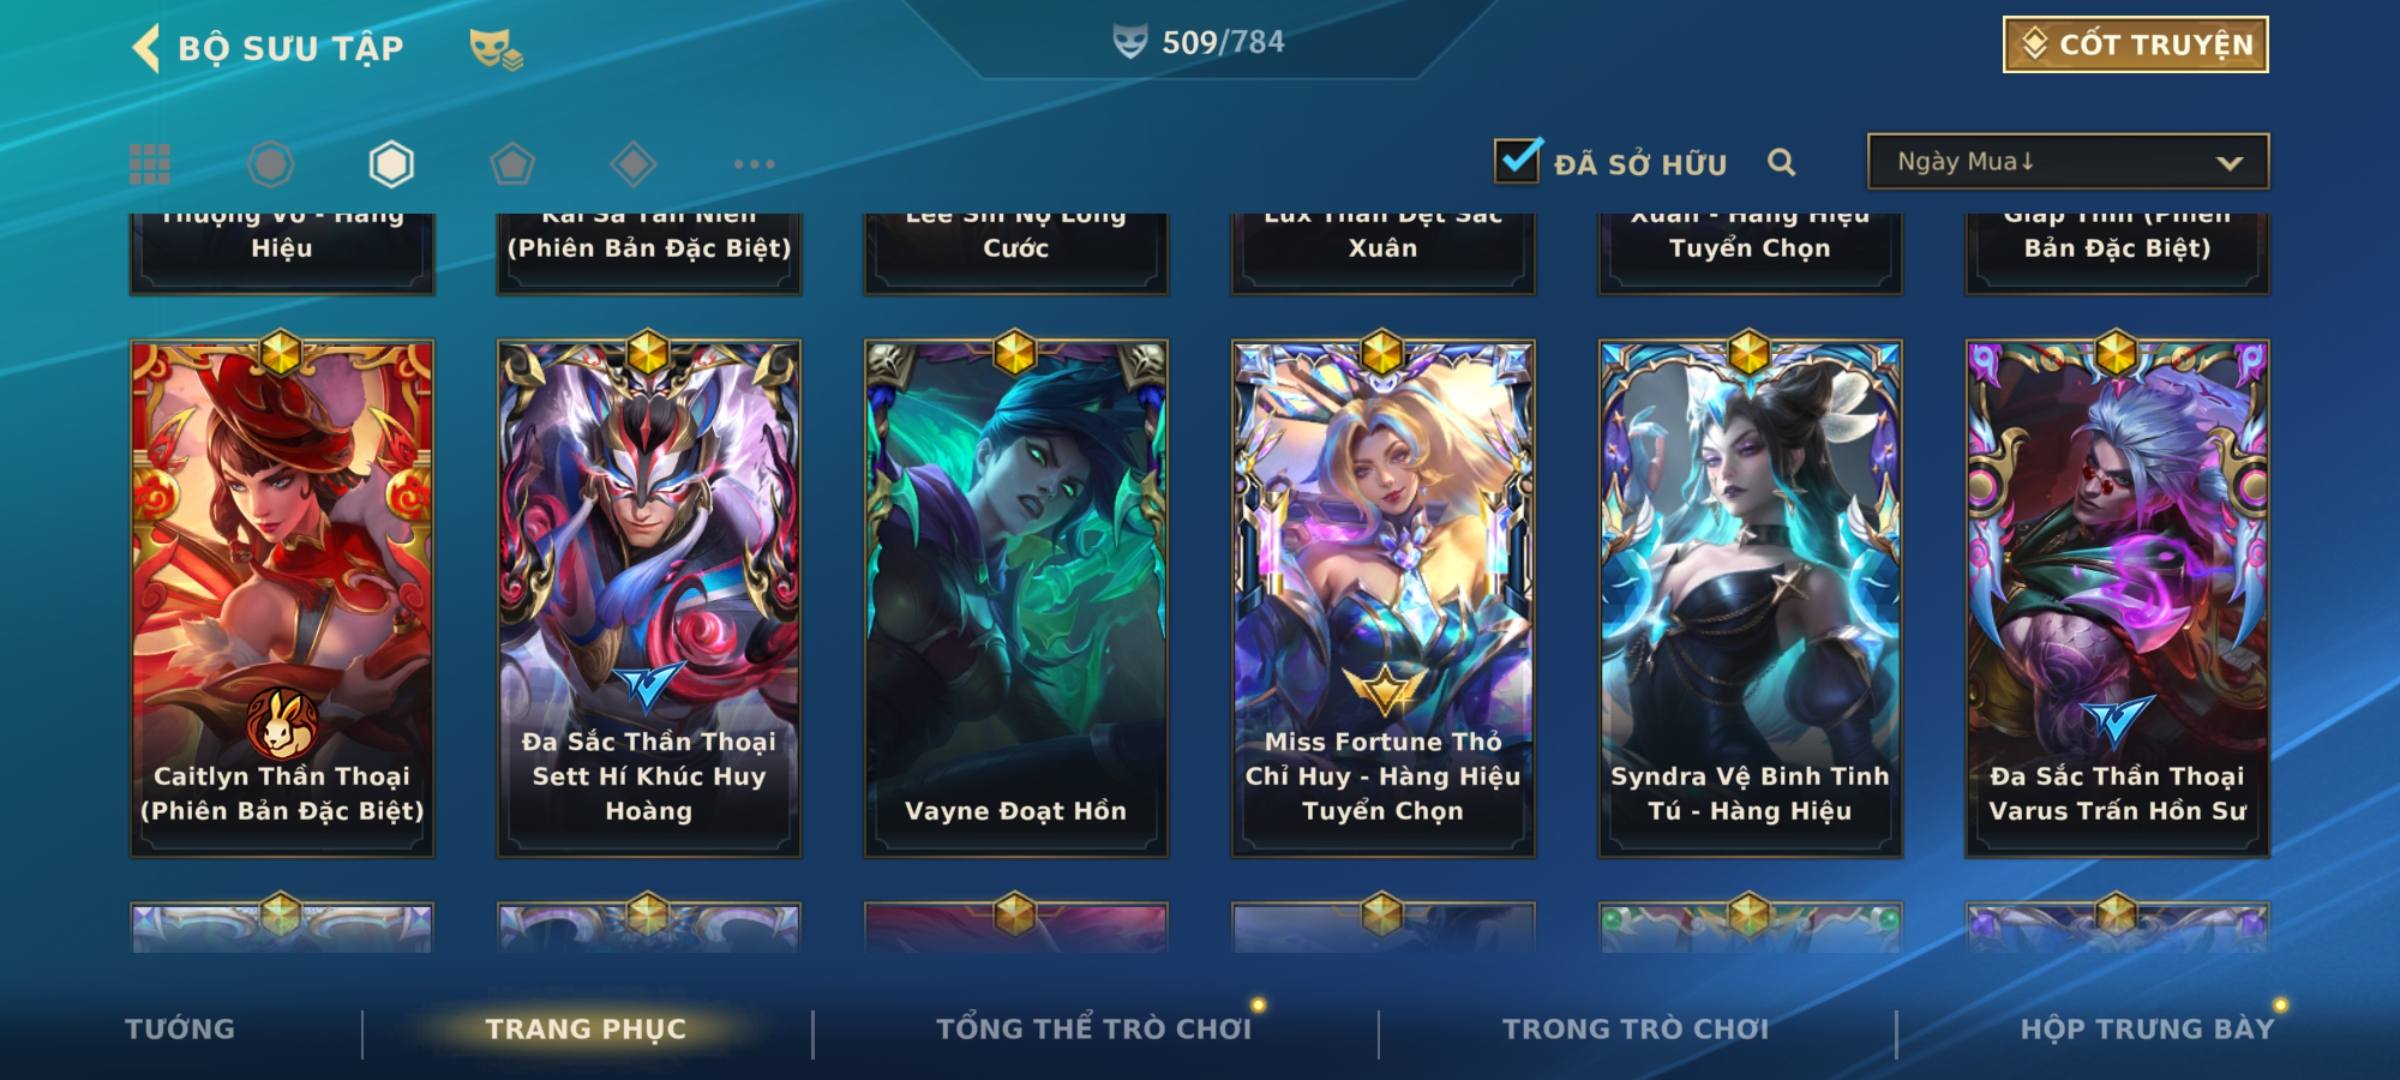Open the Vayne Đoạt Hồn skin card
The image size is (2400, 1080).
[x=1016, y=598]
